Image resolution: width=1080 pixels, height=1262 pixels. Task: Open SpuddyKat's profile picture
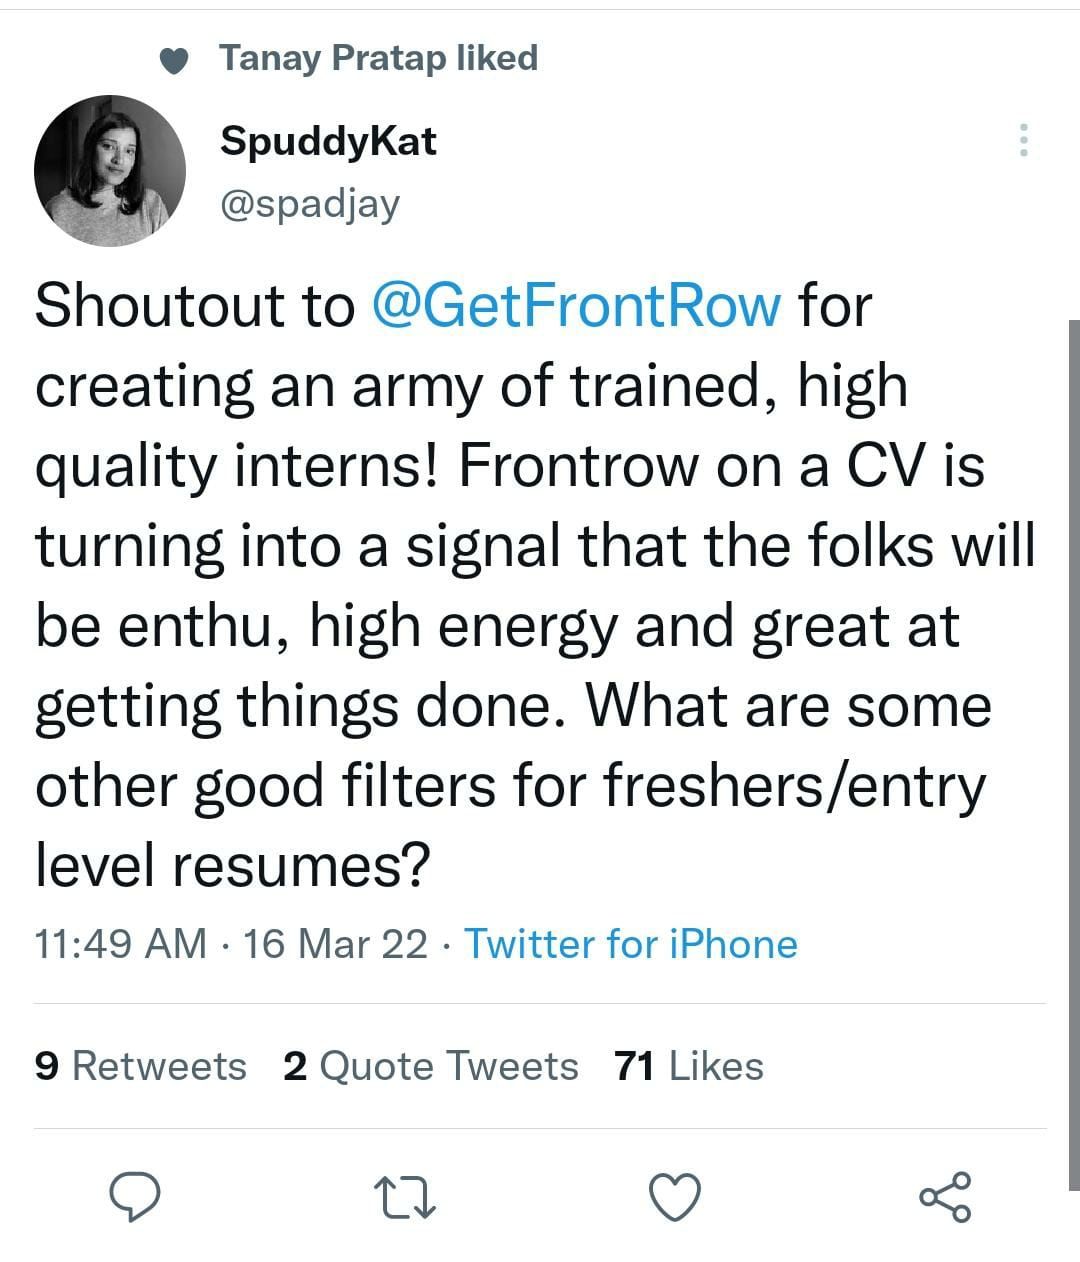pos(110,171)
